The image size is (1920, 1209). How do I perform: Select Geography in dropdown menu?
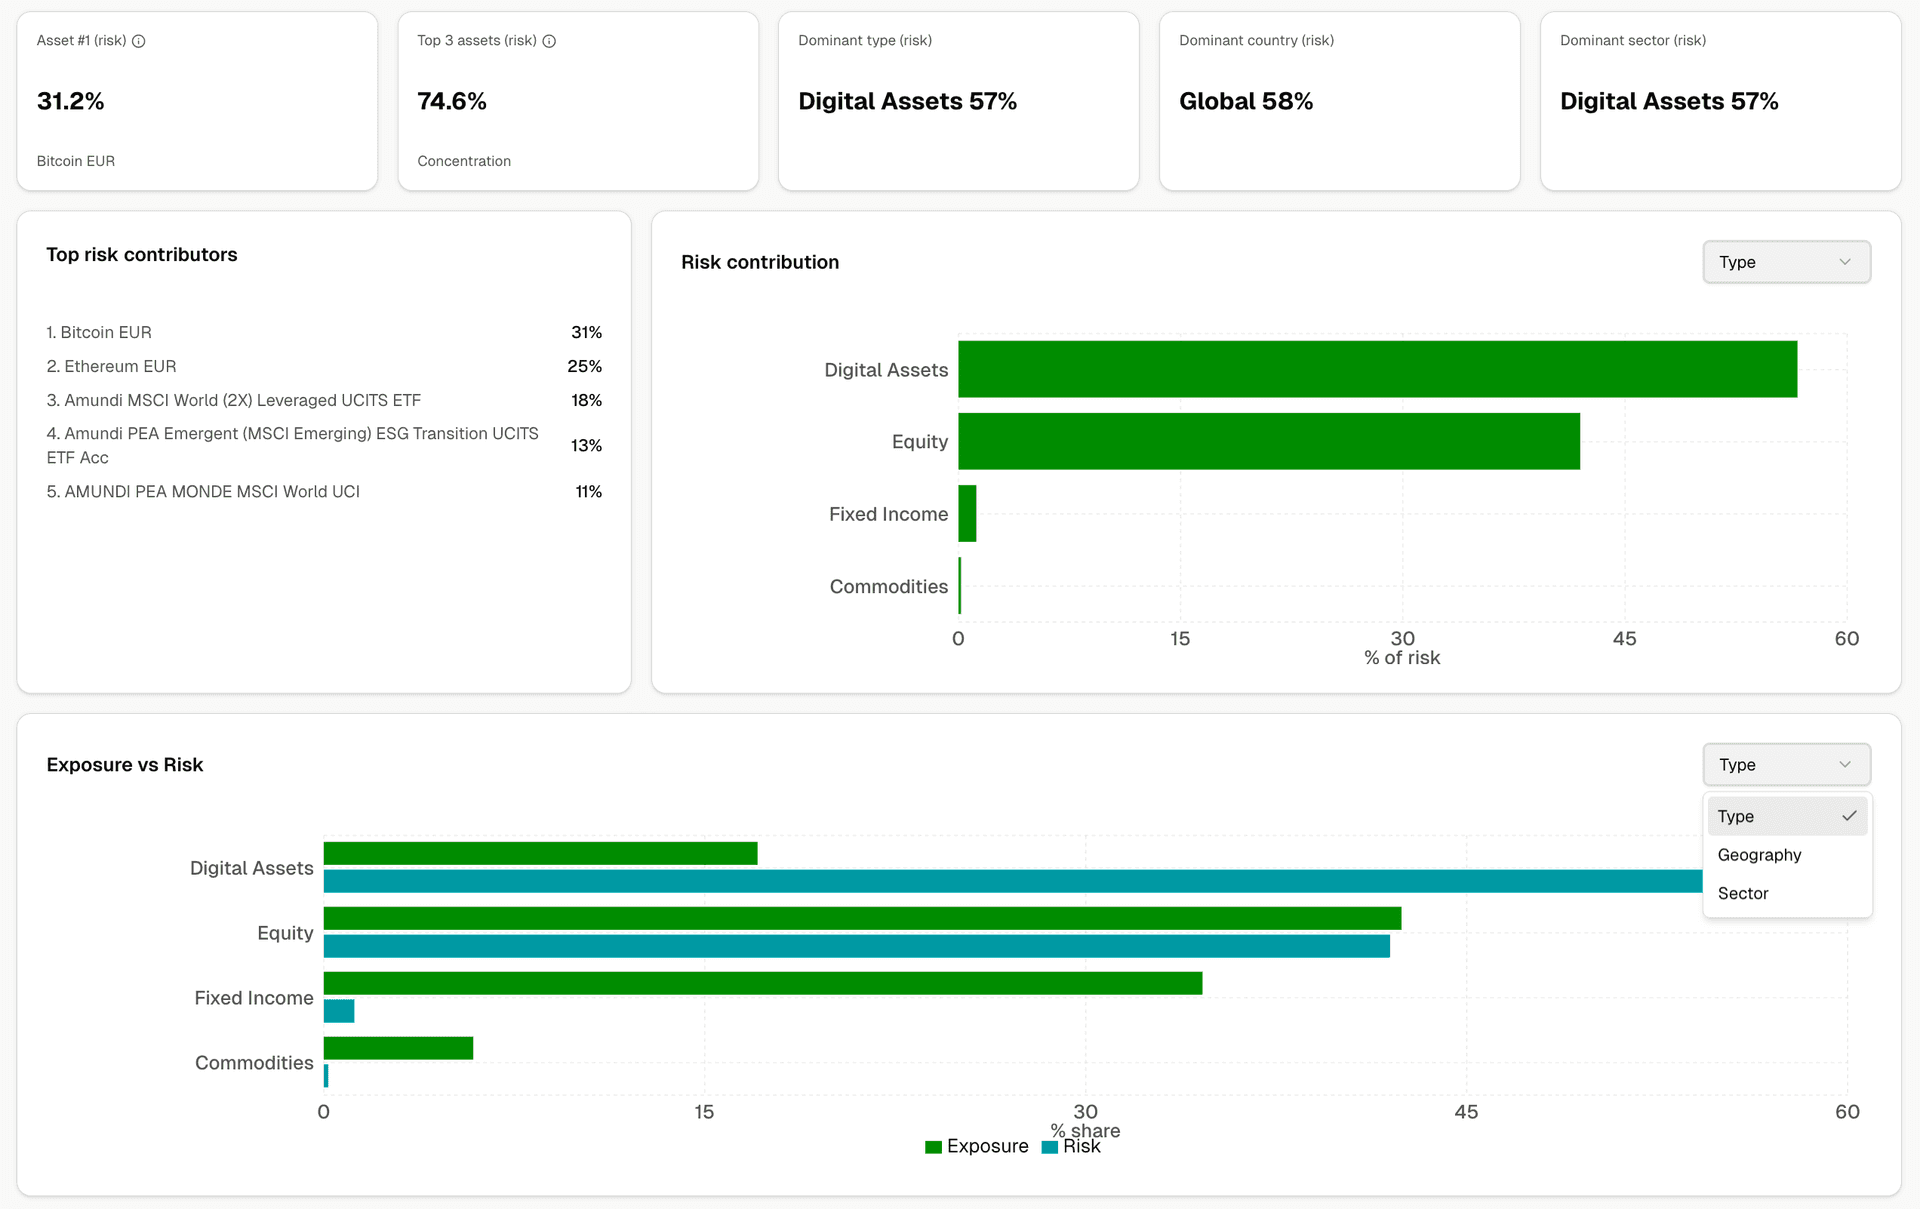tap(1759, 855)
